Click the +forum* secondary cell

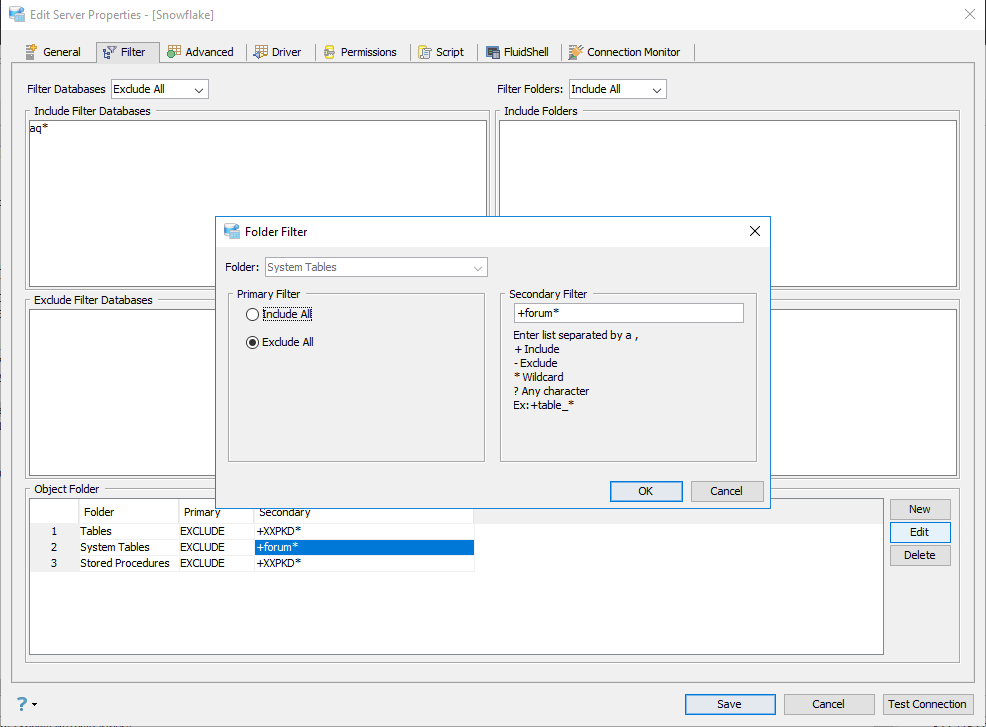coord(364,547)
